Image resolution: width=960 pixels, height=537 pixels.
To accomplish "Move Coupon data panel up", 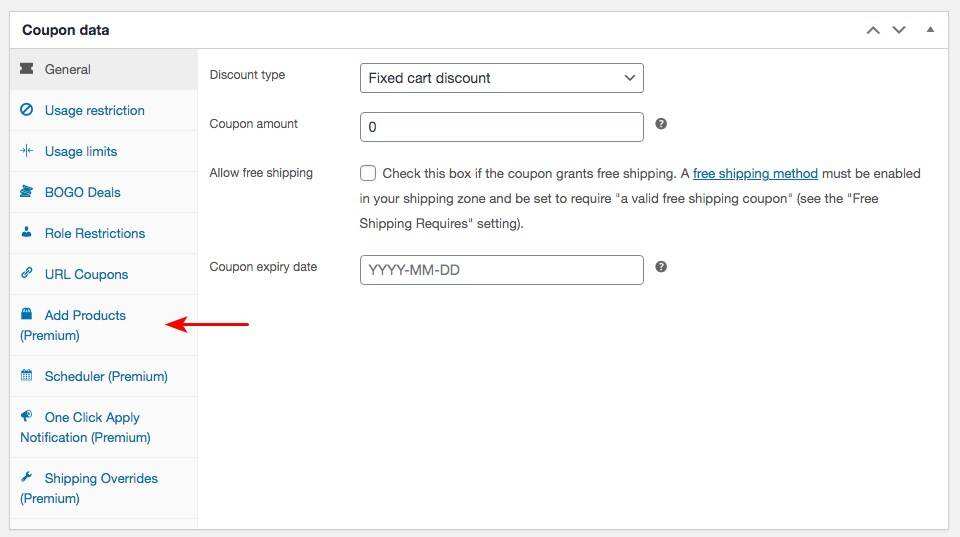I will 873,30.
